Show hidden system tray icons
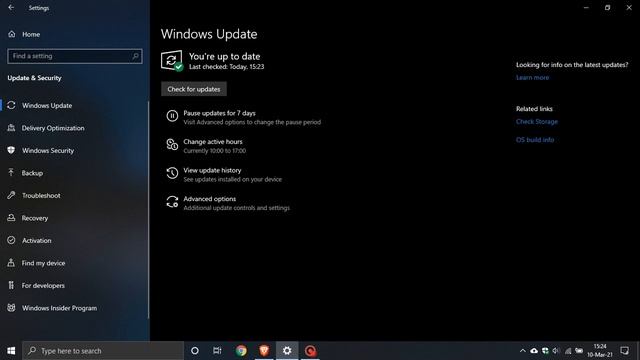 click(522, 351)
